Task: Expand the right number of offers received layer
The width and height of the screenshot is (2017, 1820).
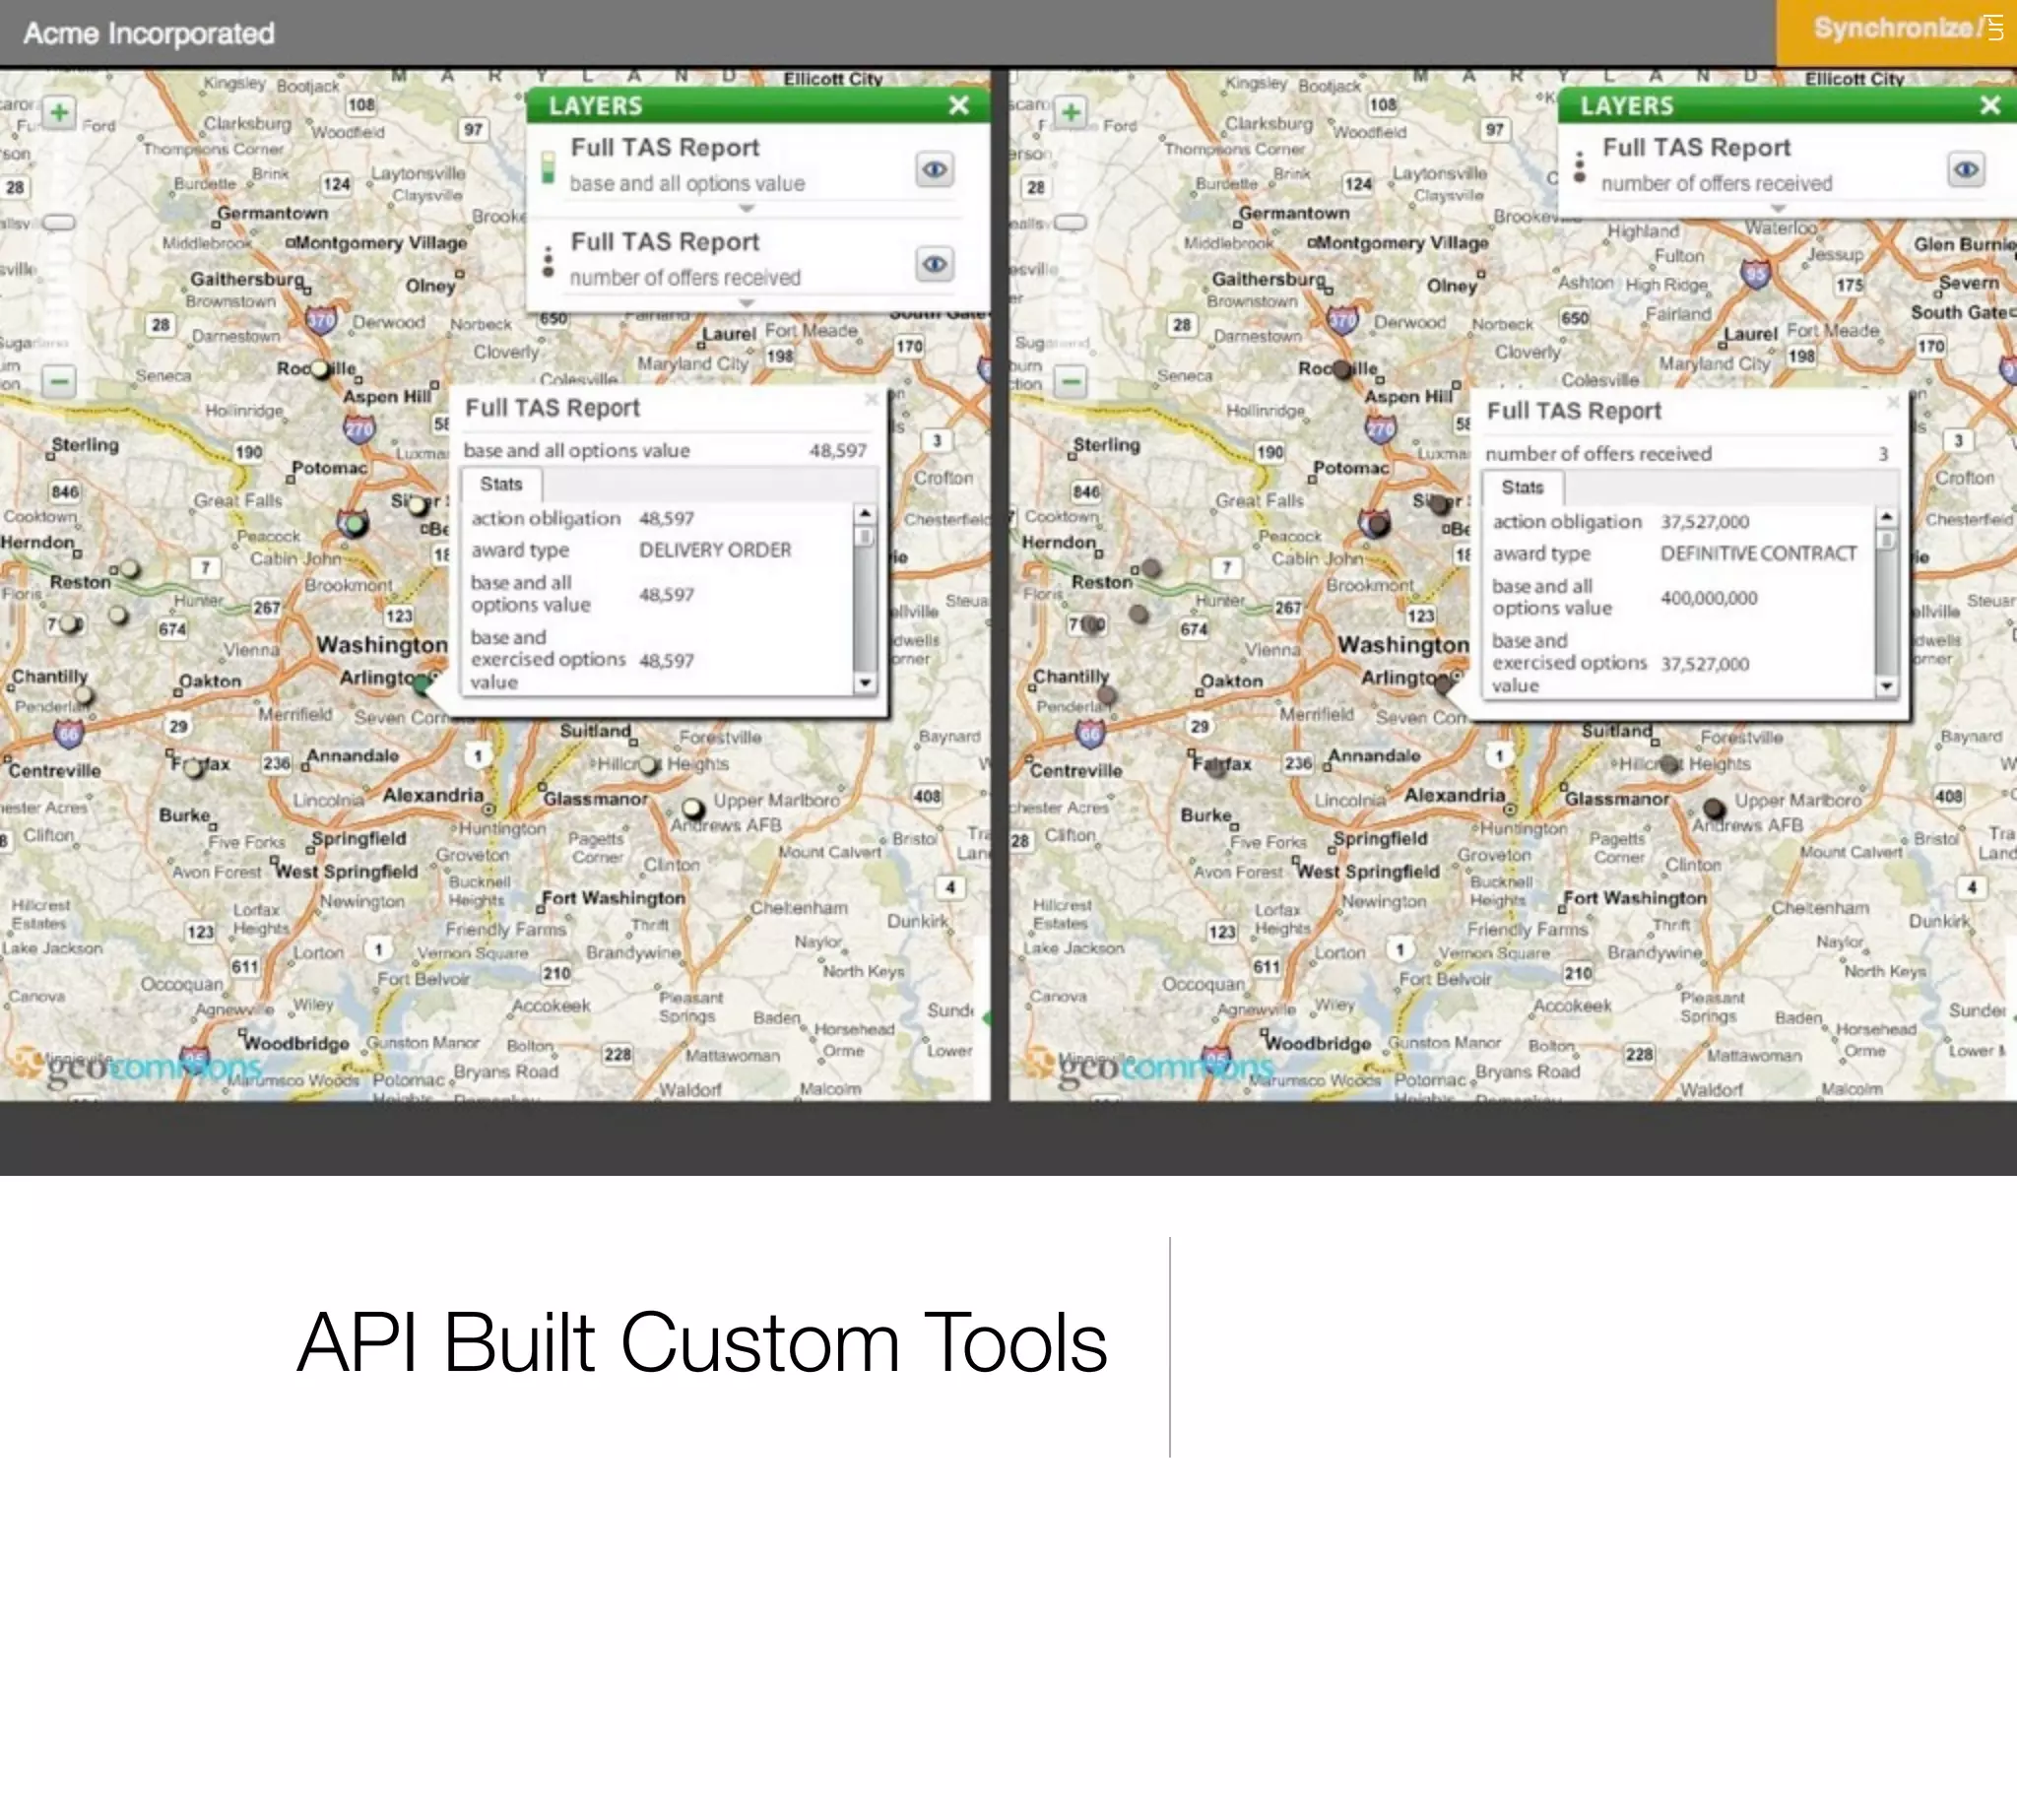Action: point(1778,208)
